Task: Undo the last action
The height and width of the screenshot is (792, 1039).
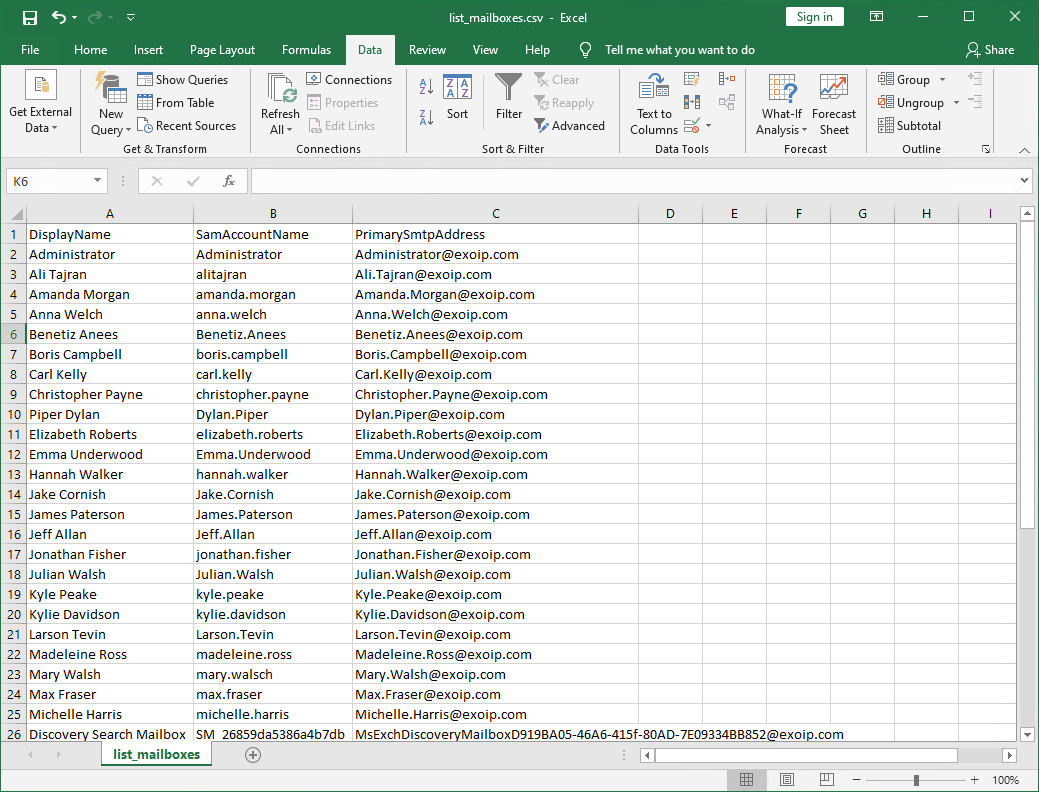Action: pos(59,17)
